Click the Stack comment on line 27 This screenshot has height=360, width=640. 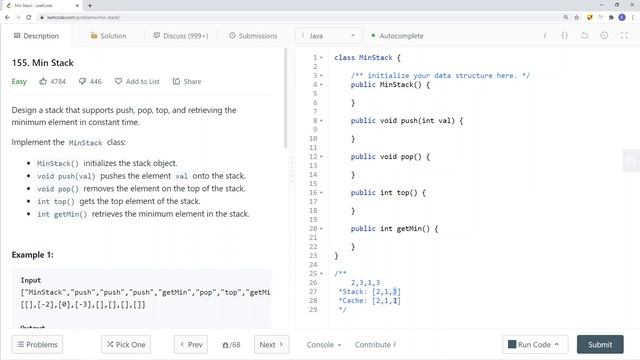point(369,291)
